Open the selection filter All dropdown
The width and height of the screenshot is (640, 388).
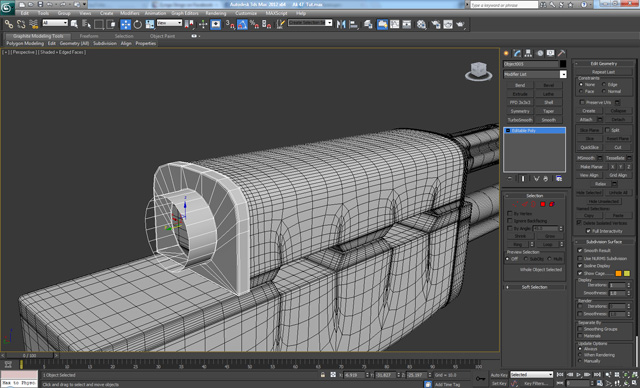tap(55, 23)
